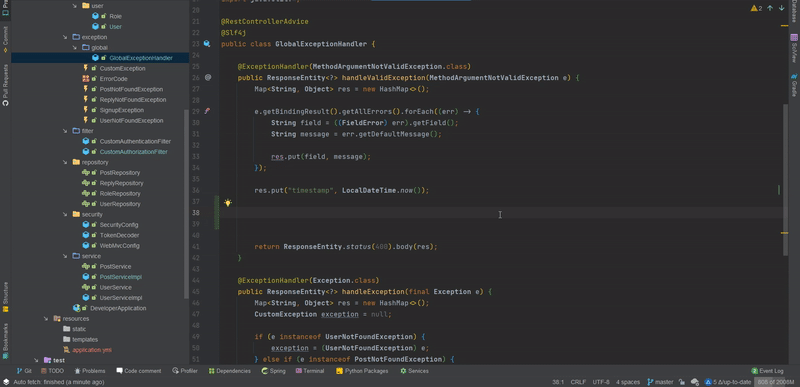Go to next highlighted error arrow
This screenshot has width=800, height=387.
click(781, 8)
